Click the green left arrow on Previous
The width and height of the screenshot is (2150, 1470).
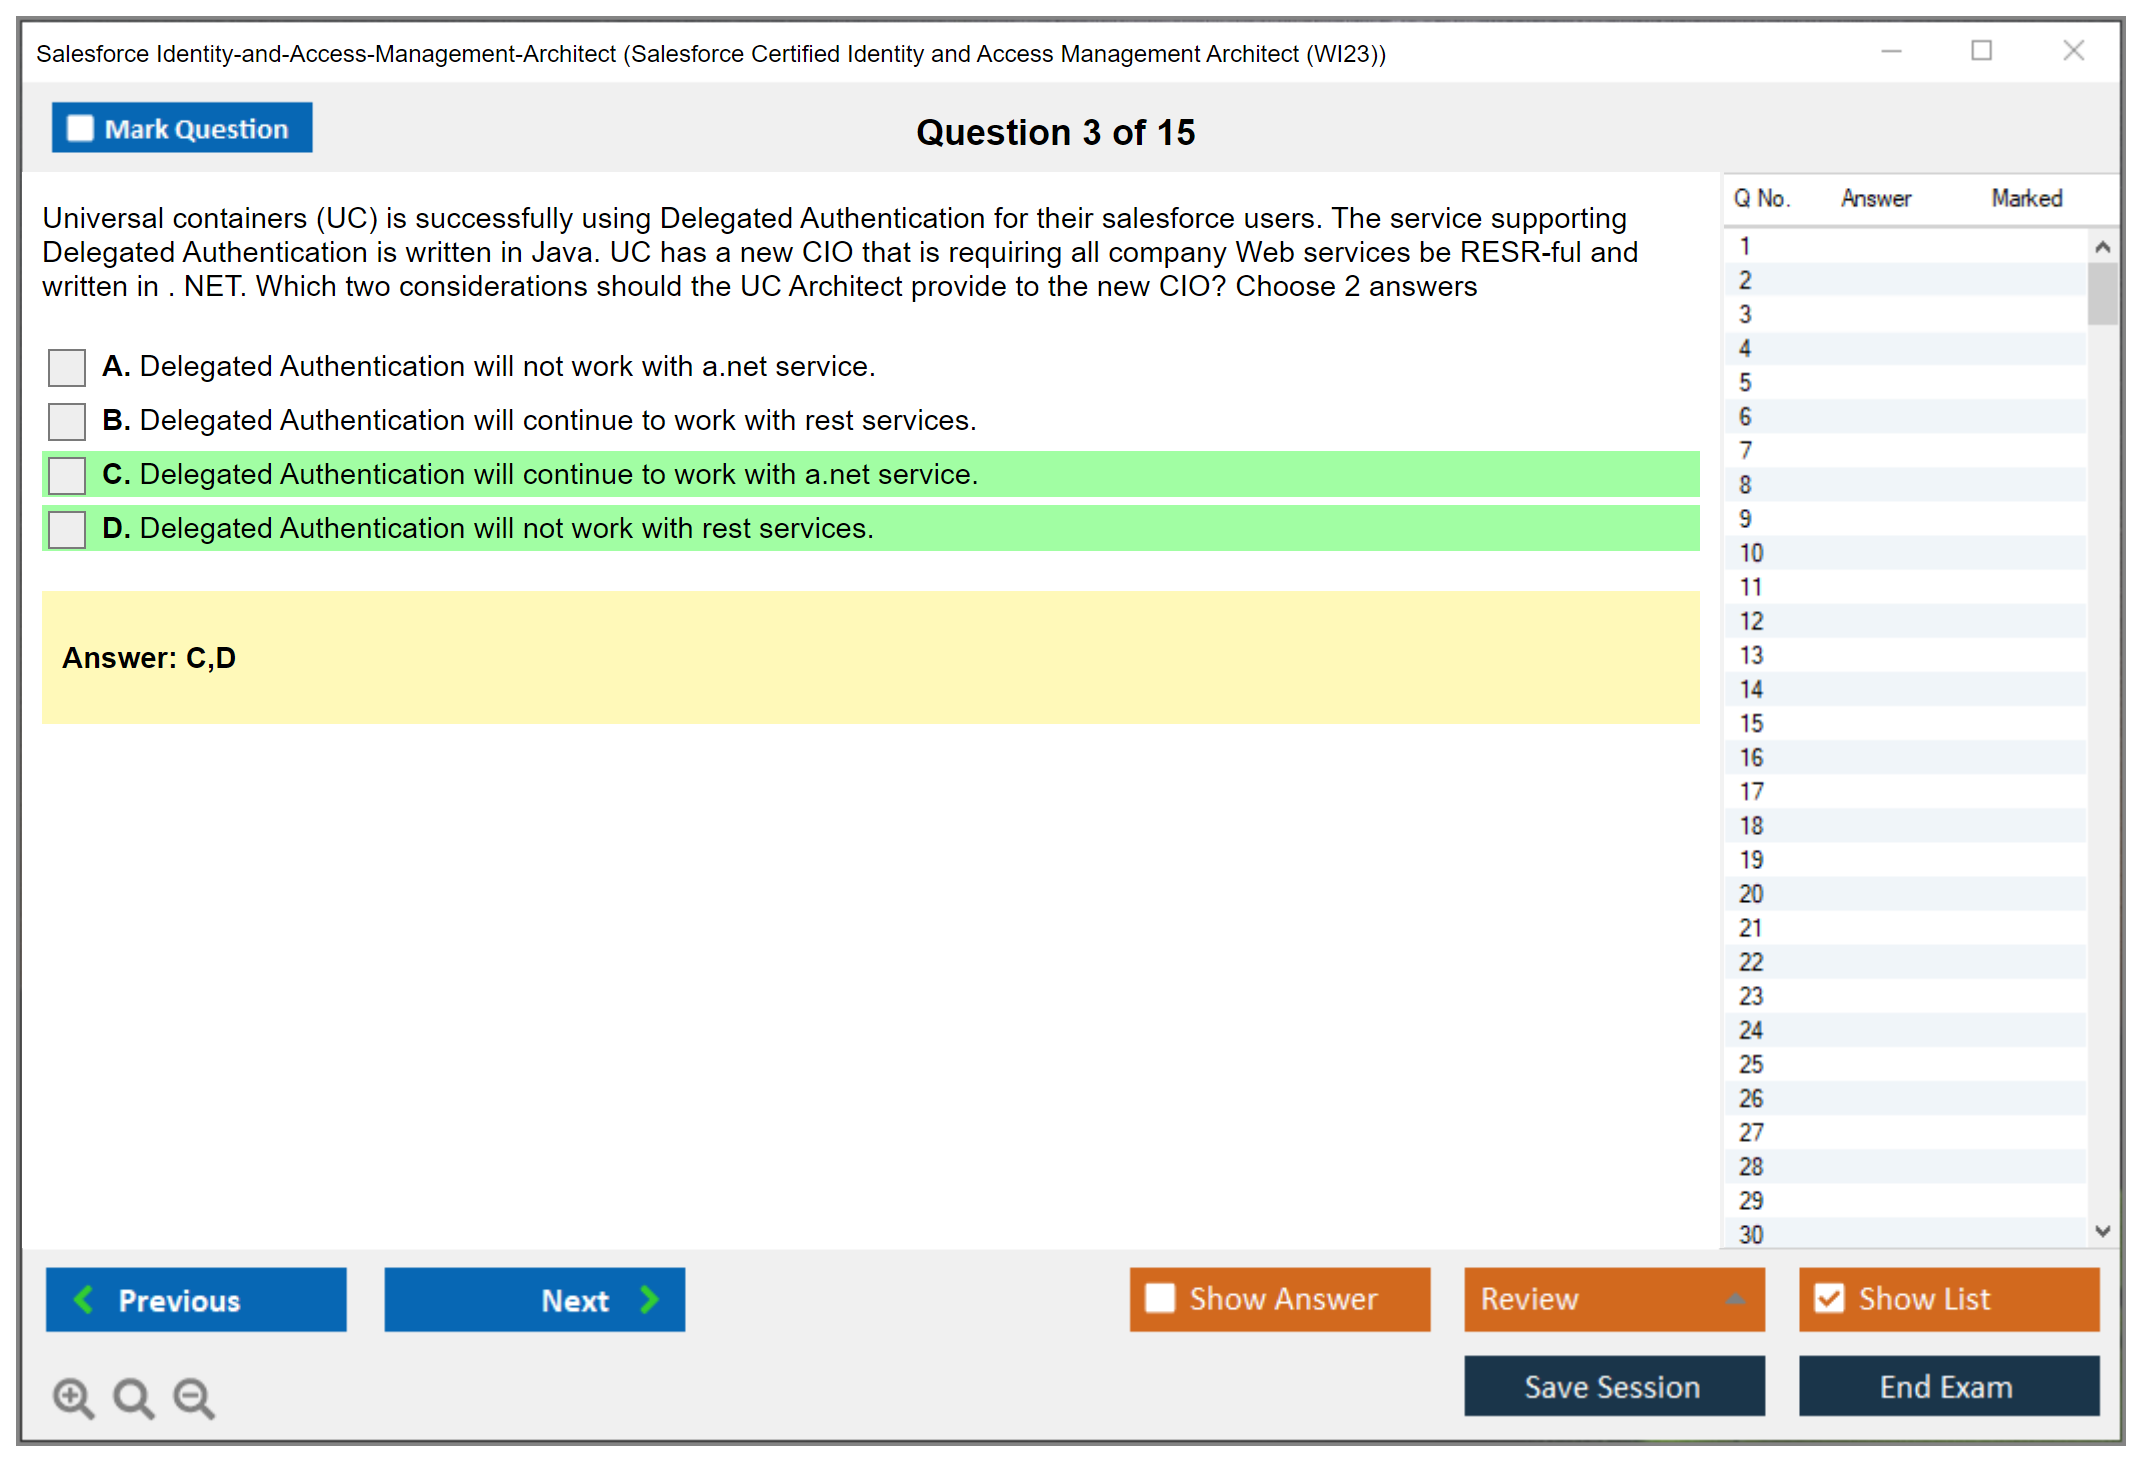coord(84,1299)
